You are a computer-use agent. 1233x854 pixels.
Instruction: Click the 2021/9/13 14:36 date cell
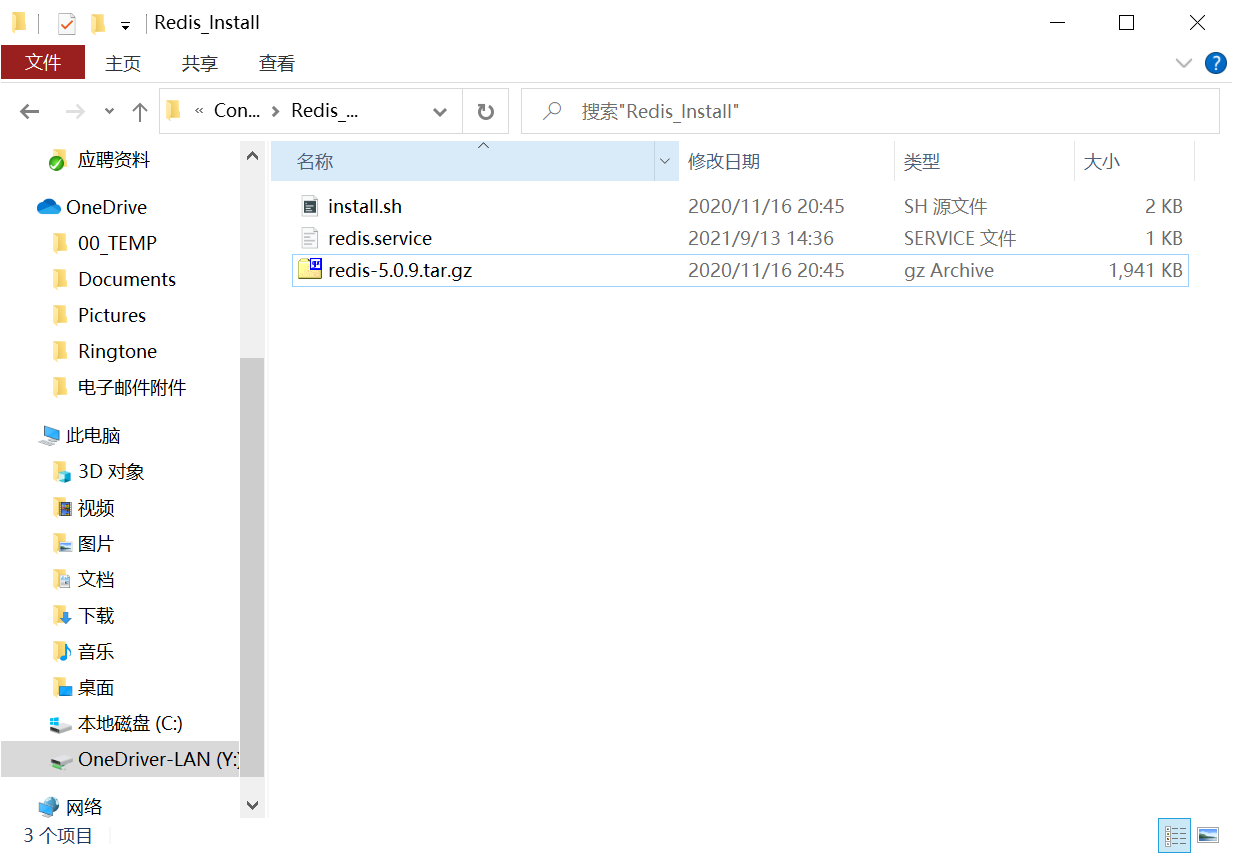coord(761,238)
